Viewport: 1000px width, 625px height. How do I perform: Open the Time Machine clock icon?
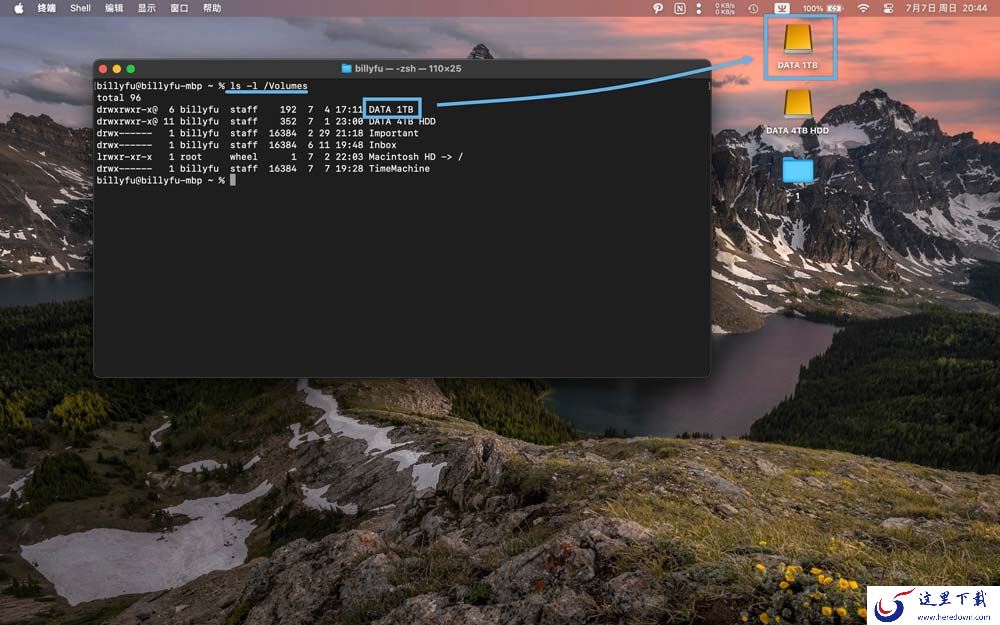click(x=753, y=8)
